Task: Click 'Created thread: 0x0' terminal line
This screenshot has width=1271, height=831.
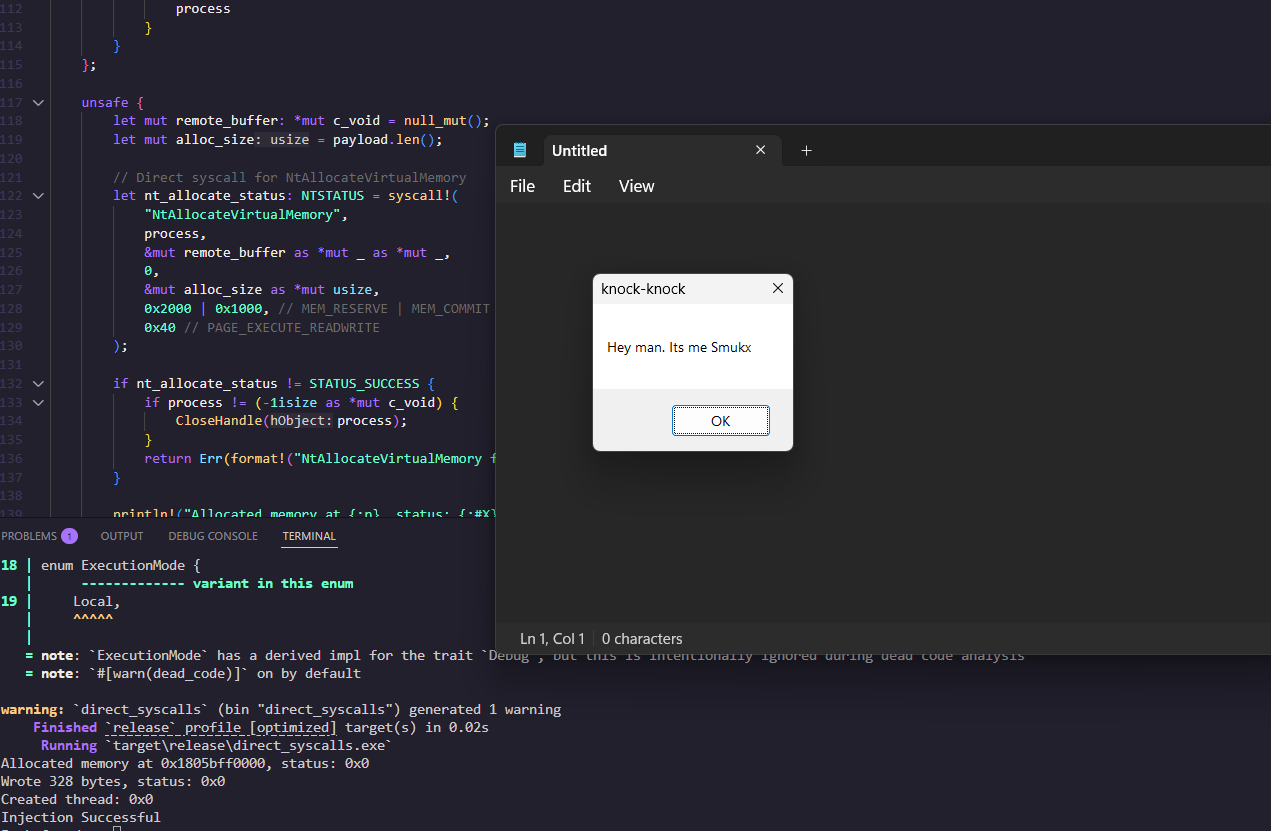Action: point(77,799)
